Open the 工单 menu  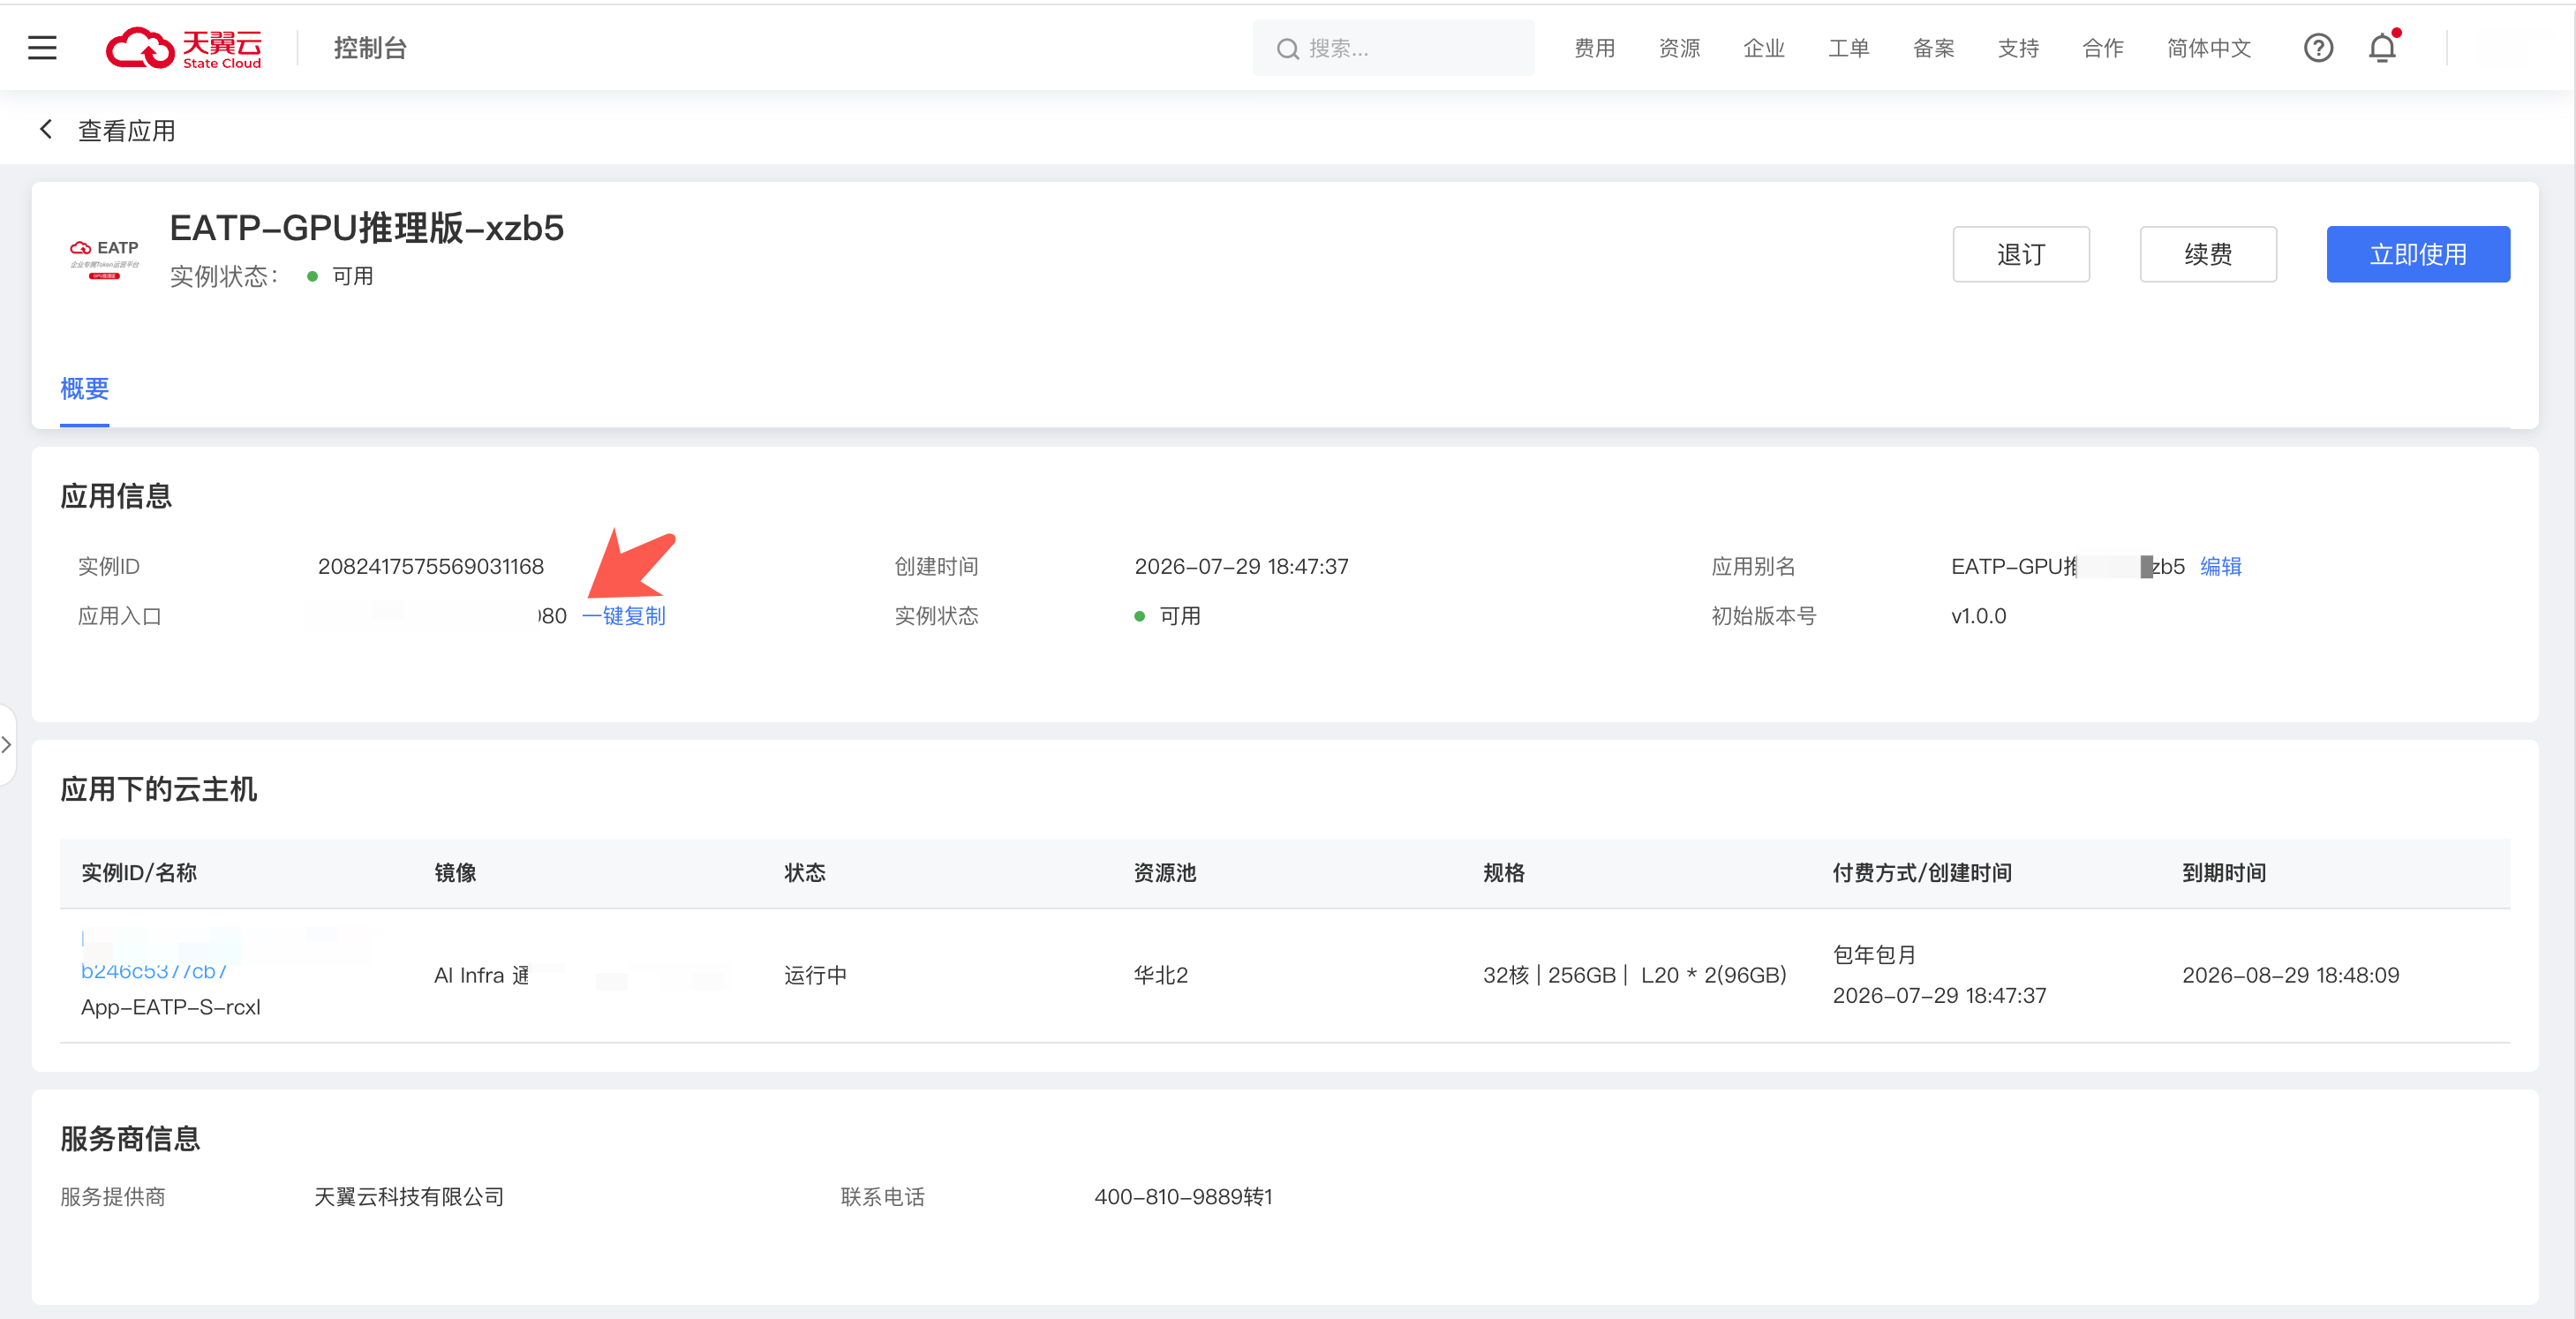point(1848,48)
